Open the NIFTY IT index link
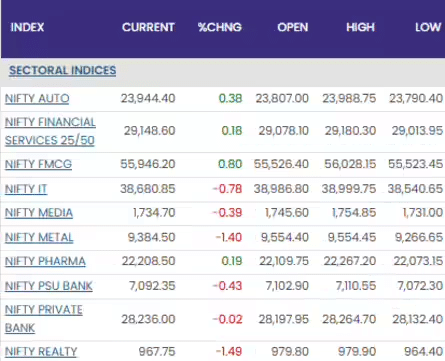Screen dimensions: 445x361 pyautogui.click(x=26, y=189)
